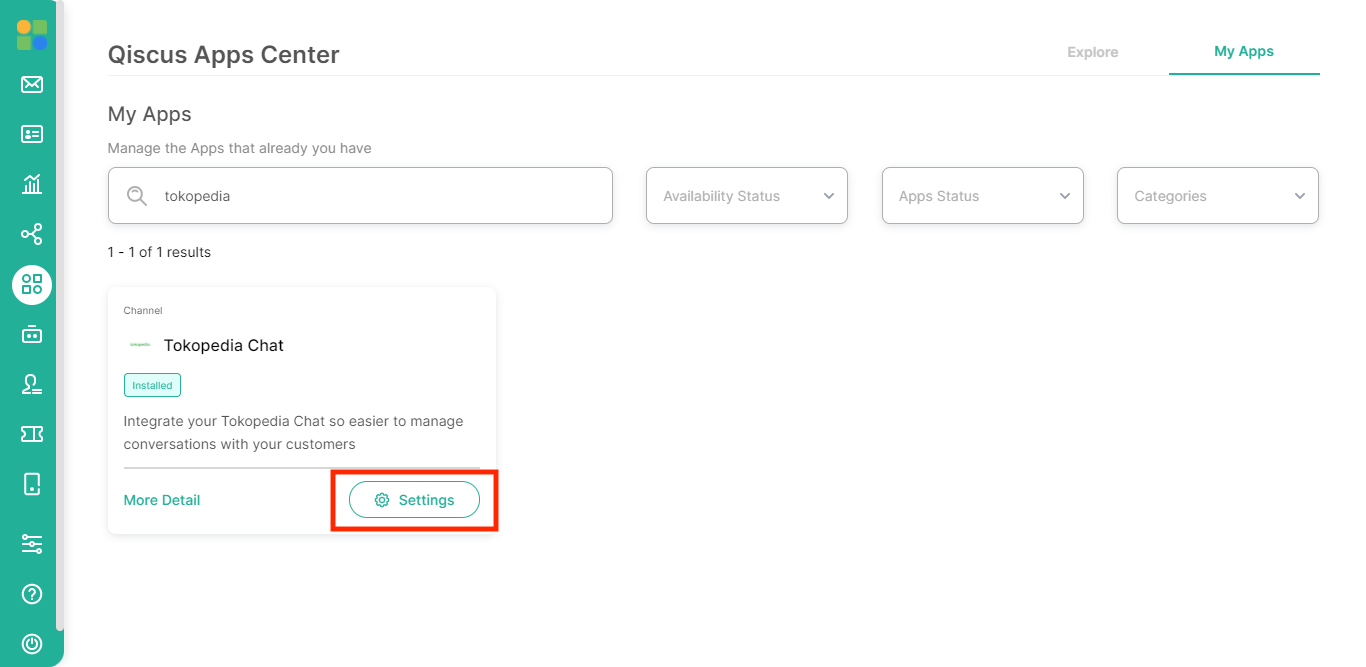Open the Integration share-nodes icon
The image size is (1366, 667).
(x=32, y=234)
